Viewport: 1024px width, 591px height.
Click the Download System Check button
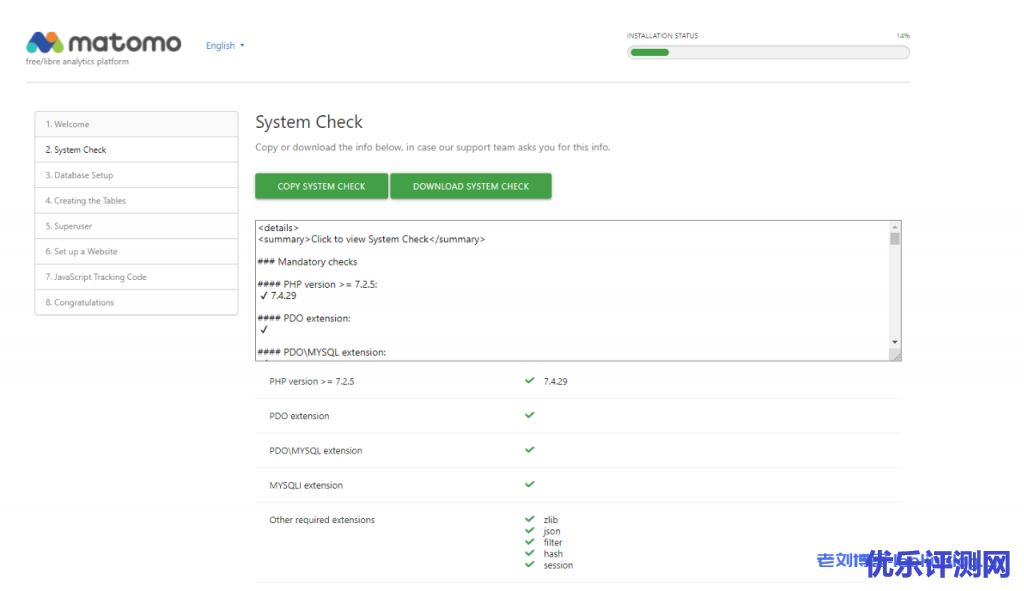coord(471,186)
